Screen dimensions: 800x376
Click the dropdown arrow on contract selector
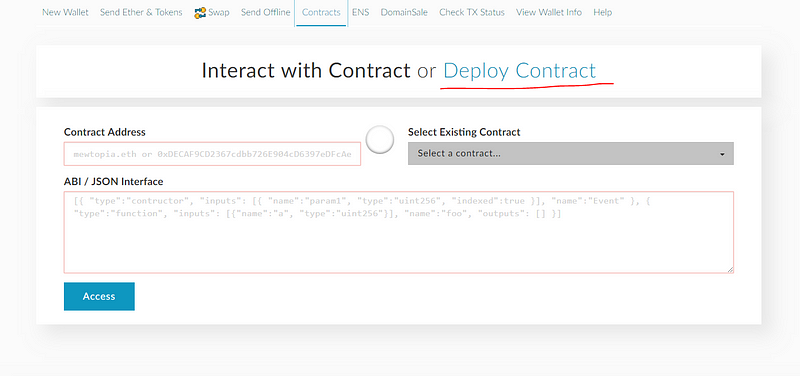(x=722, y=154)
